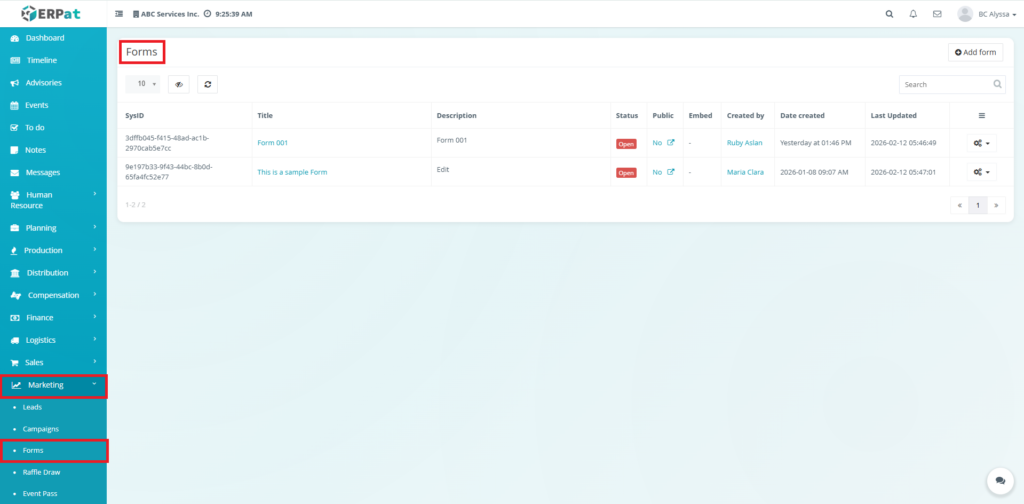Click the Add form button
Image resolution: width=1024 pixels, height=504 pixels.
[975, 52]
